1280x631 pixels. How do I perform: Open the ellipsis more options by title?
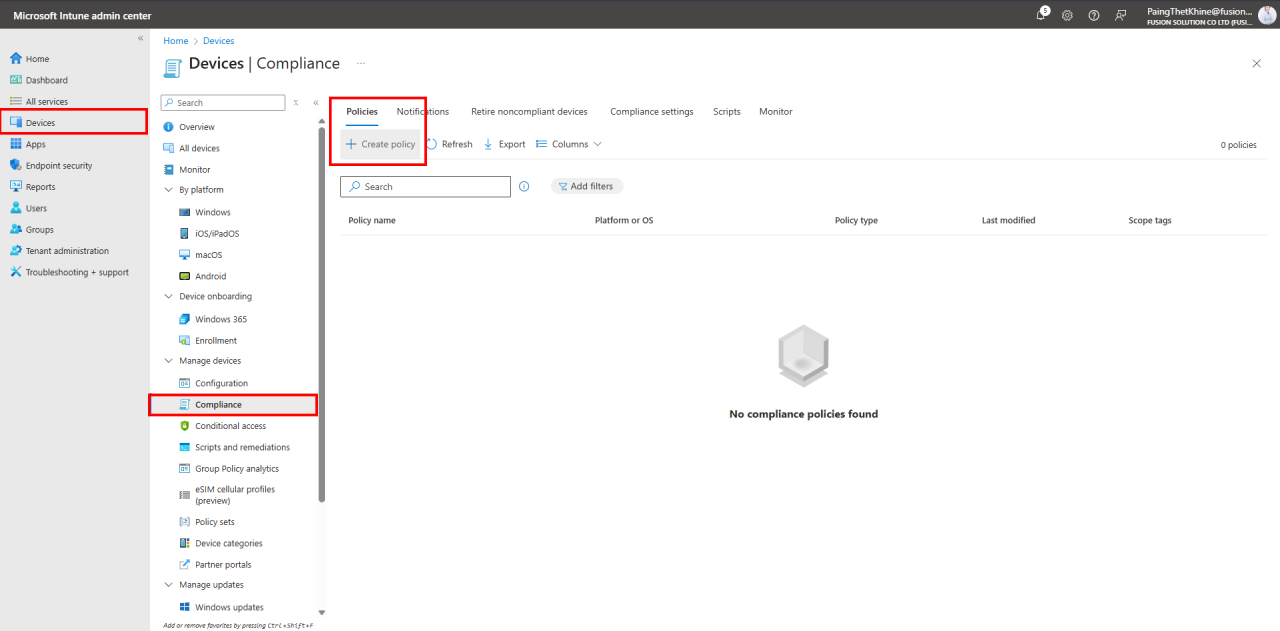360,63
